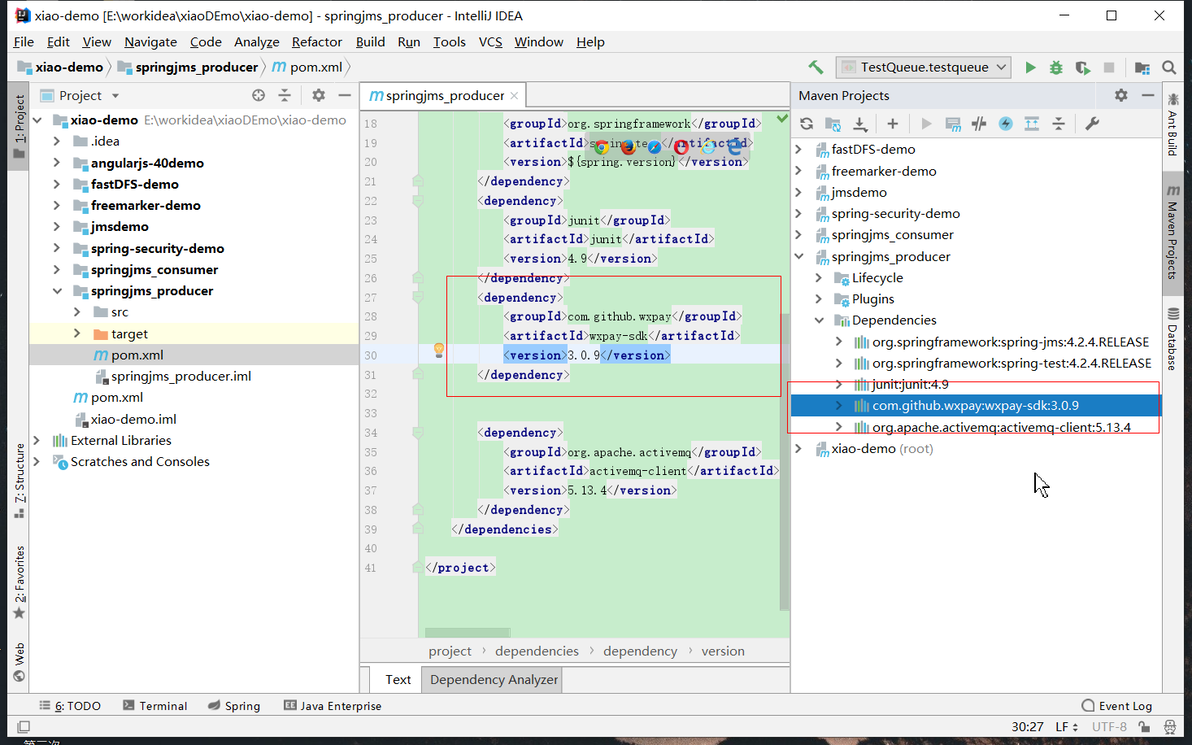Select springjms_producer.iml file in Project tree
The width and height of the screenshot is (1192, 745).
[181, 376]
